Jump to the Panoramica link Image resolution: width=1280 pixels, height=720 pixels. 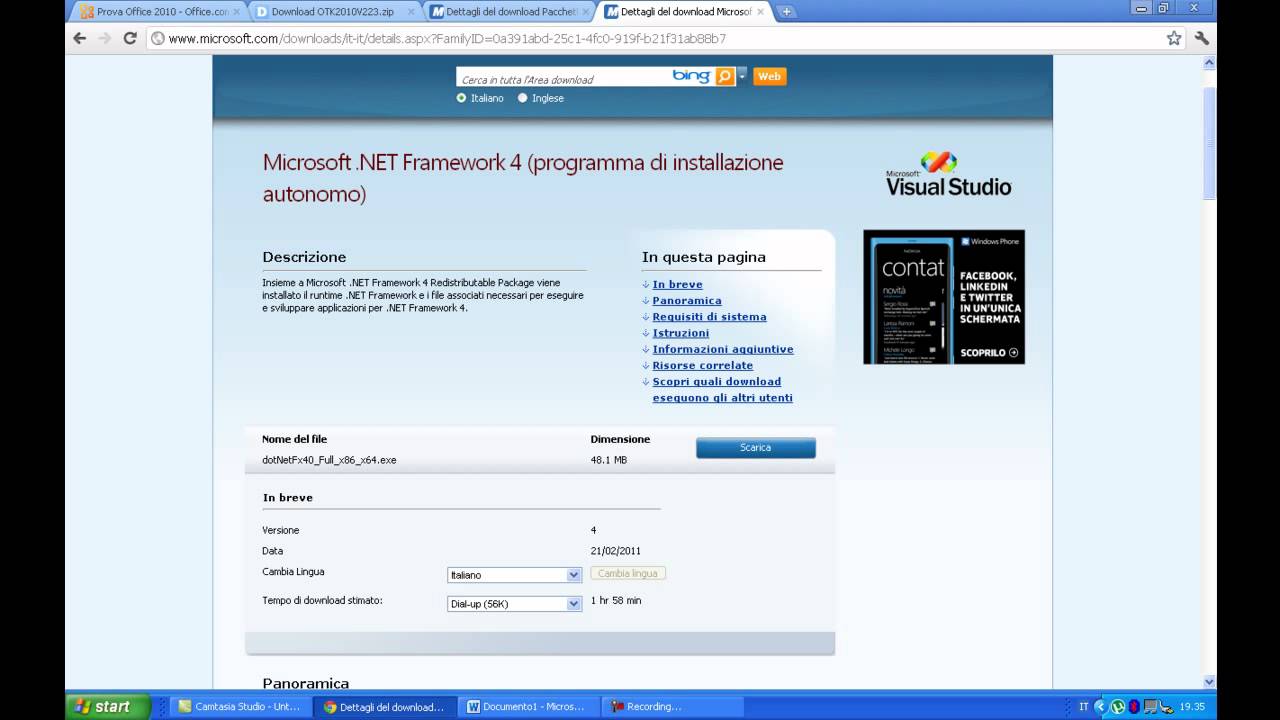pyautogui.click(x=687, y=301)
